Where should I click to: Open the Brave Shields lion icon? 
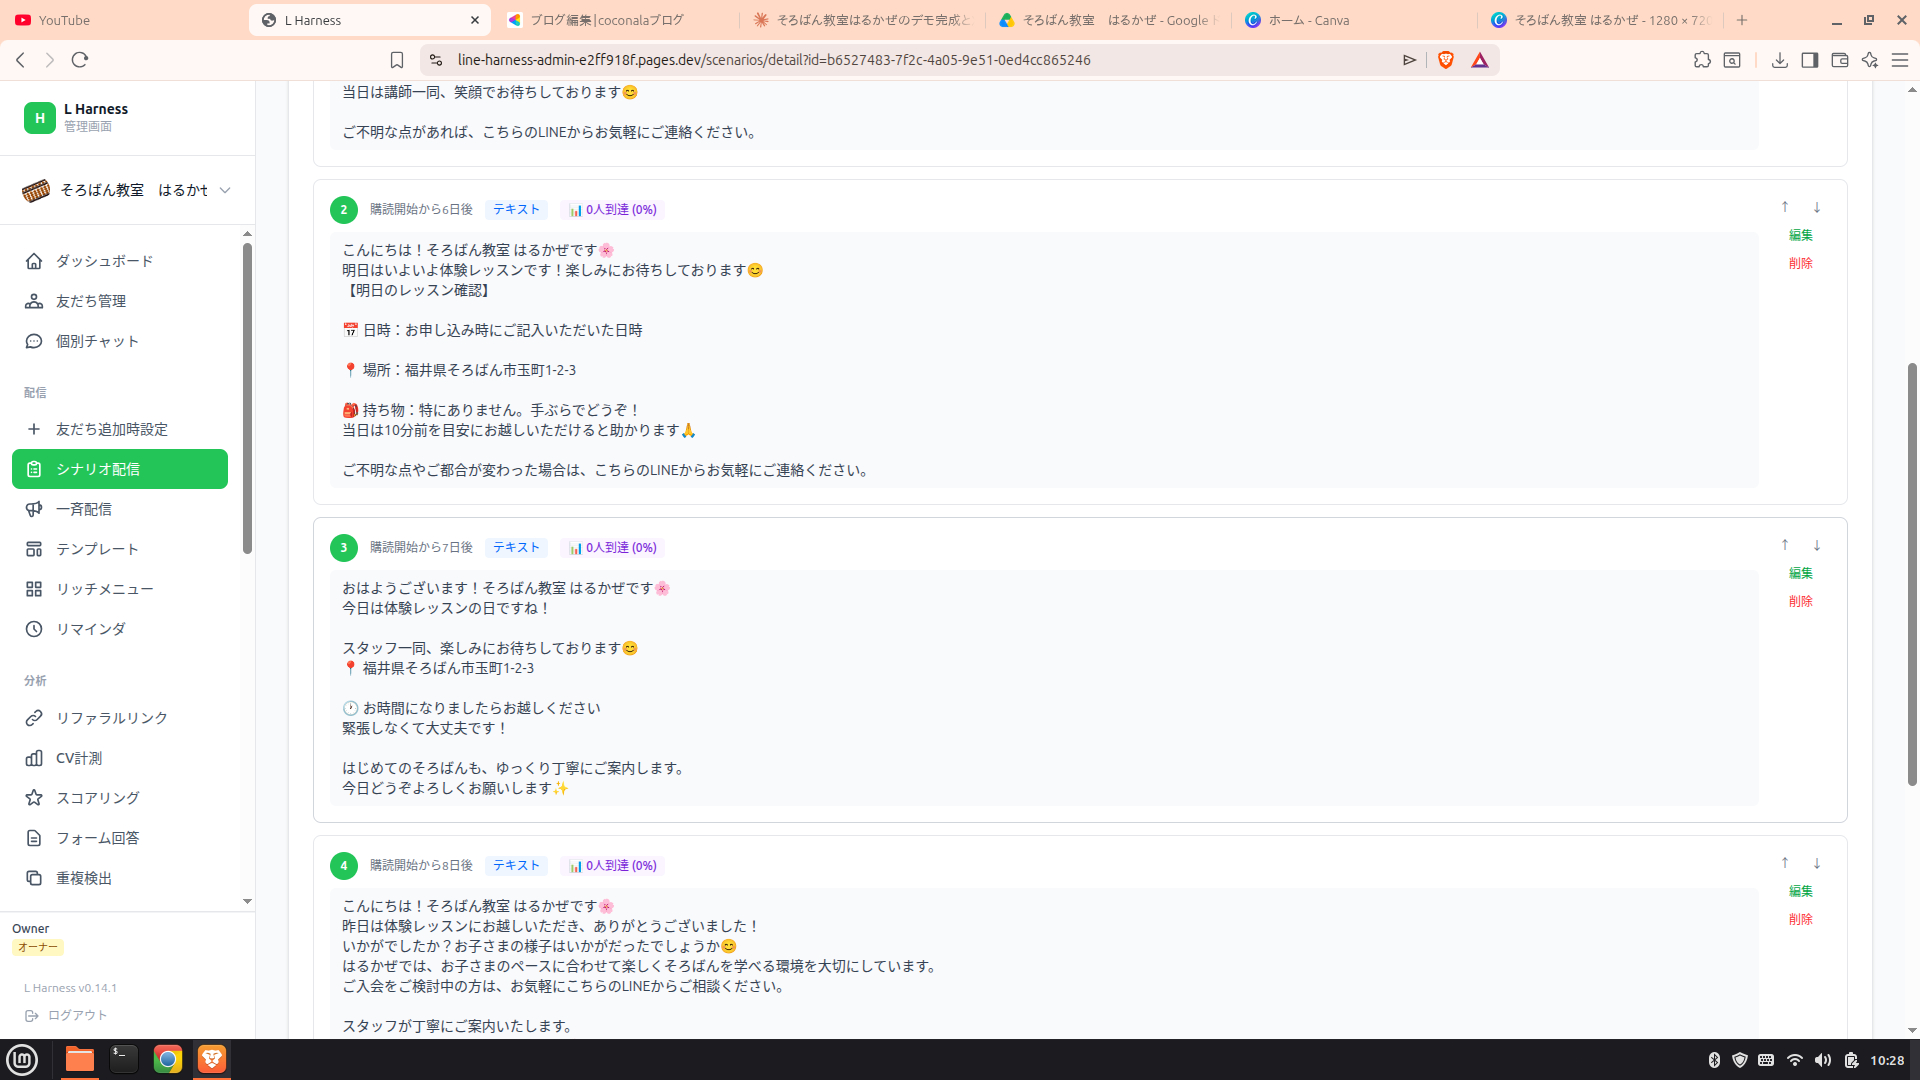(x=1446, y=60)
